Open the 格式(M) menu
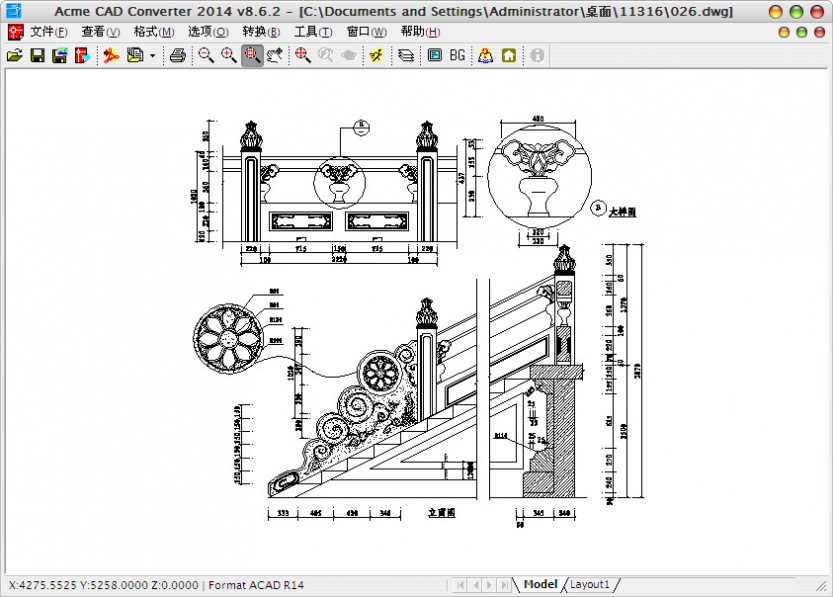 point(154,32)
